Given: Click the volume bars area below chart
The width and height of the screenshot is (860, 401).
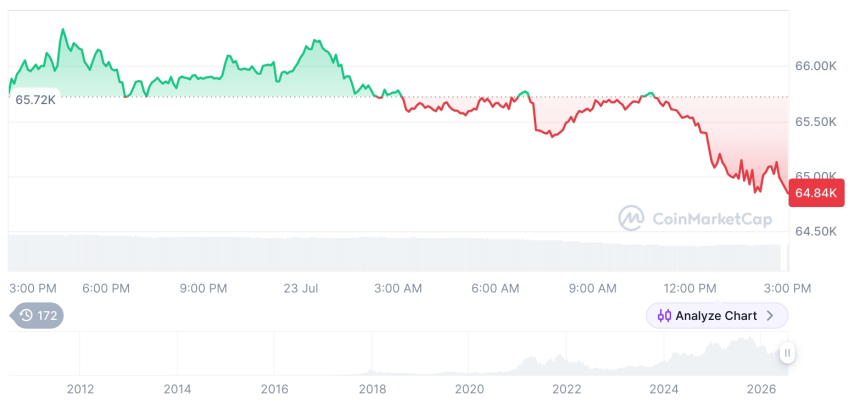Looking at the screenshot, I should point(395,253).
